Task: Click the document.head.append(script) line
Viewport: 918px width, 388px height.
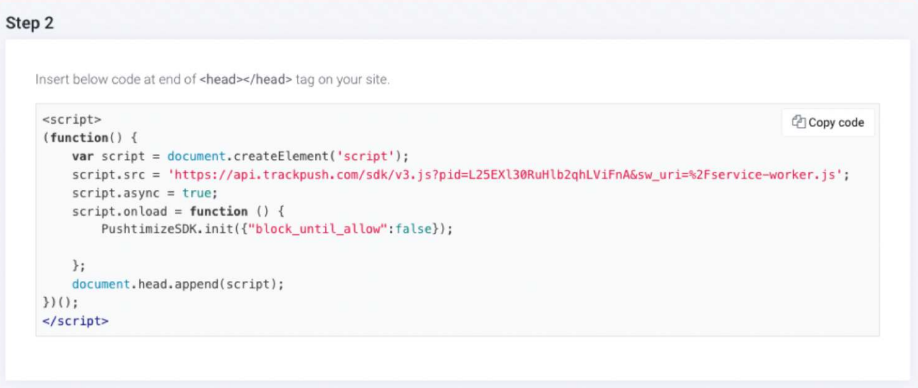Action: (x=178, y=284)
